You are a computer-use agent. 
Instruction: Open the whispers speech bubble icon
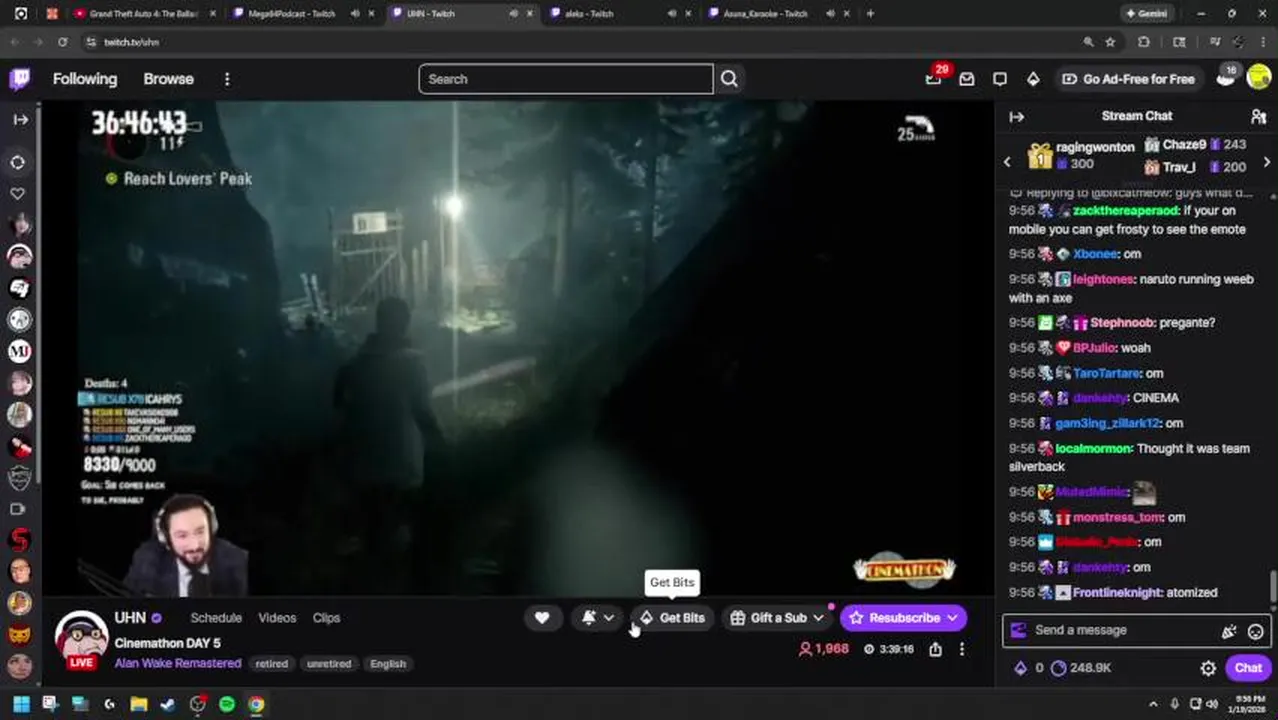tap(1000, 79)
